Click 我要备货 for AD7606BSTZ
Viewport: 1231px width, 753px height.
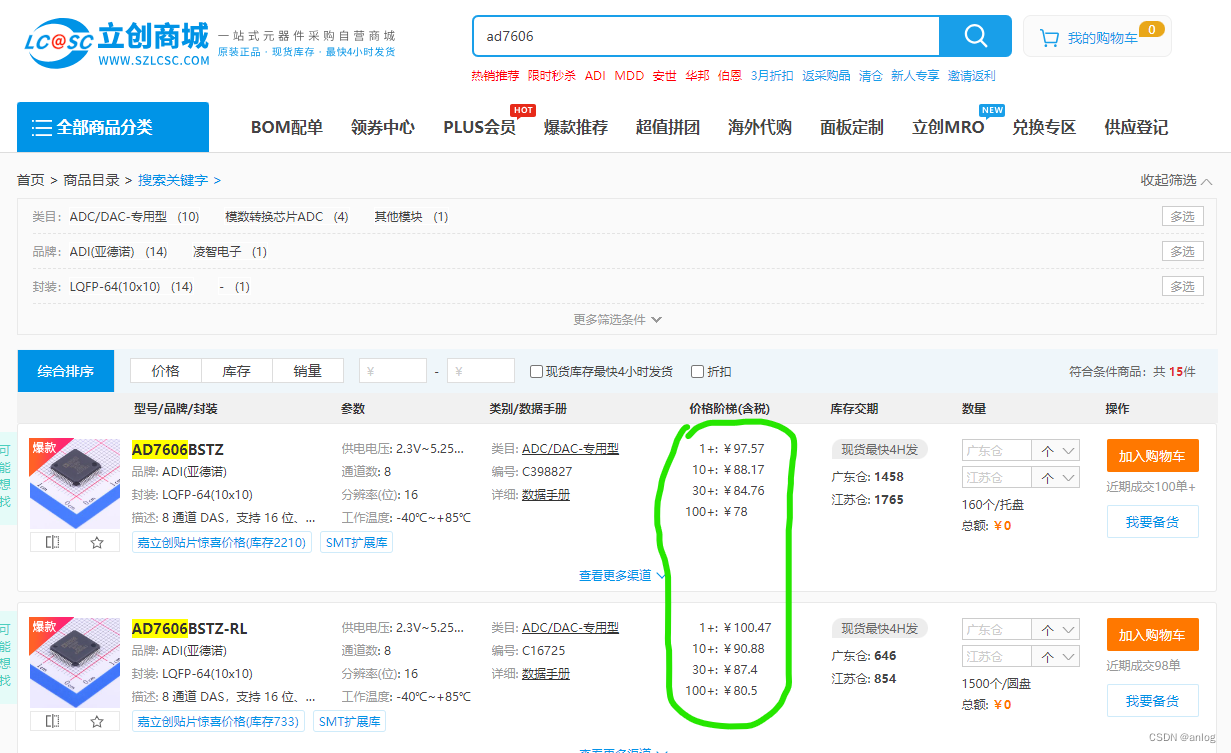click(x=1152, y=522)
